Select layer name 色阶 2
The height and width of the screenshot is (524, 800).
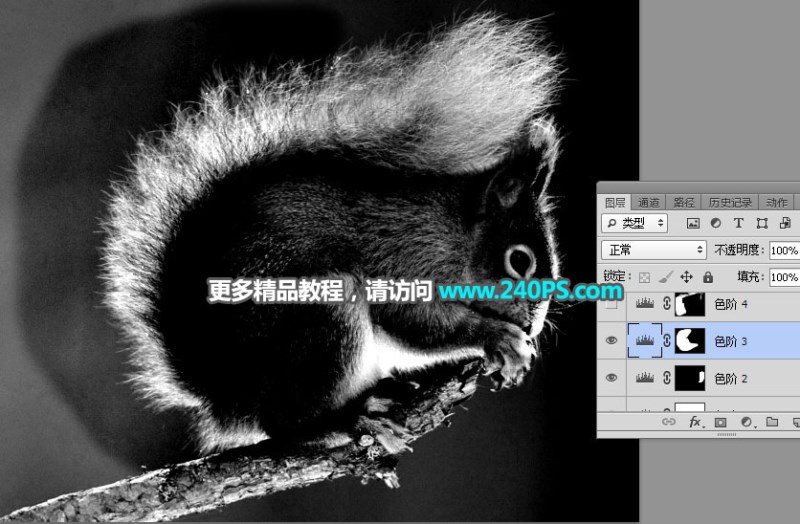pyautogui.click(x=731, y=379)
